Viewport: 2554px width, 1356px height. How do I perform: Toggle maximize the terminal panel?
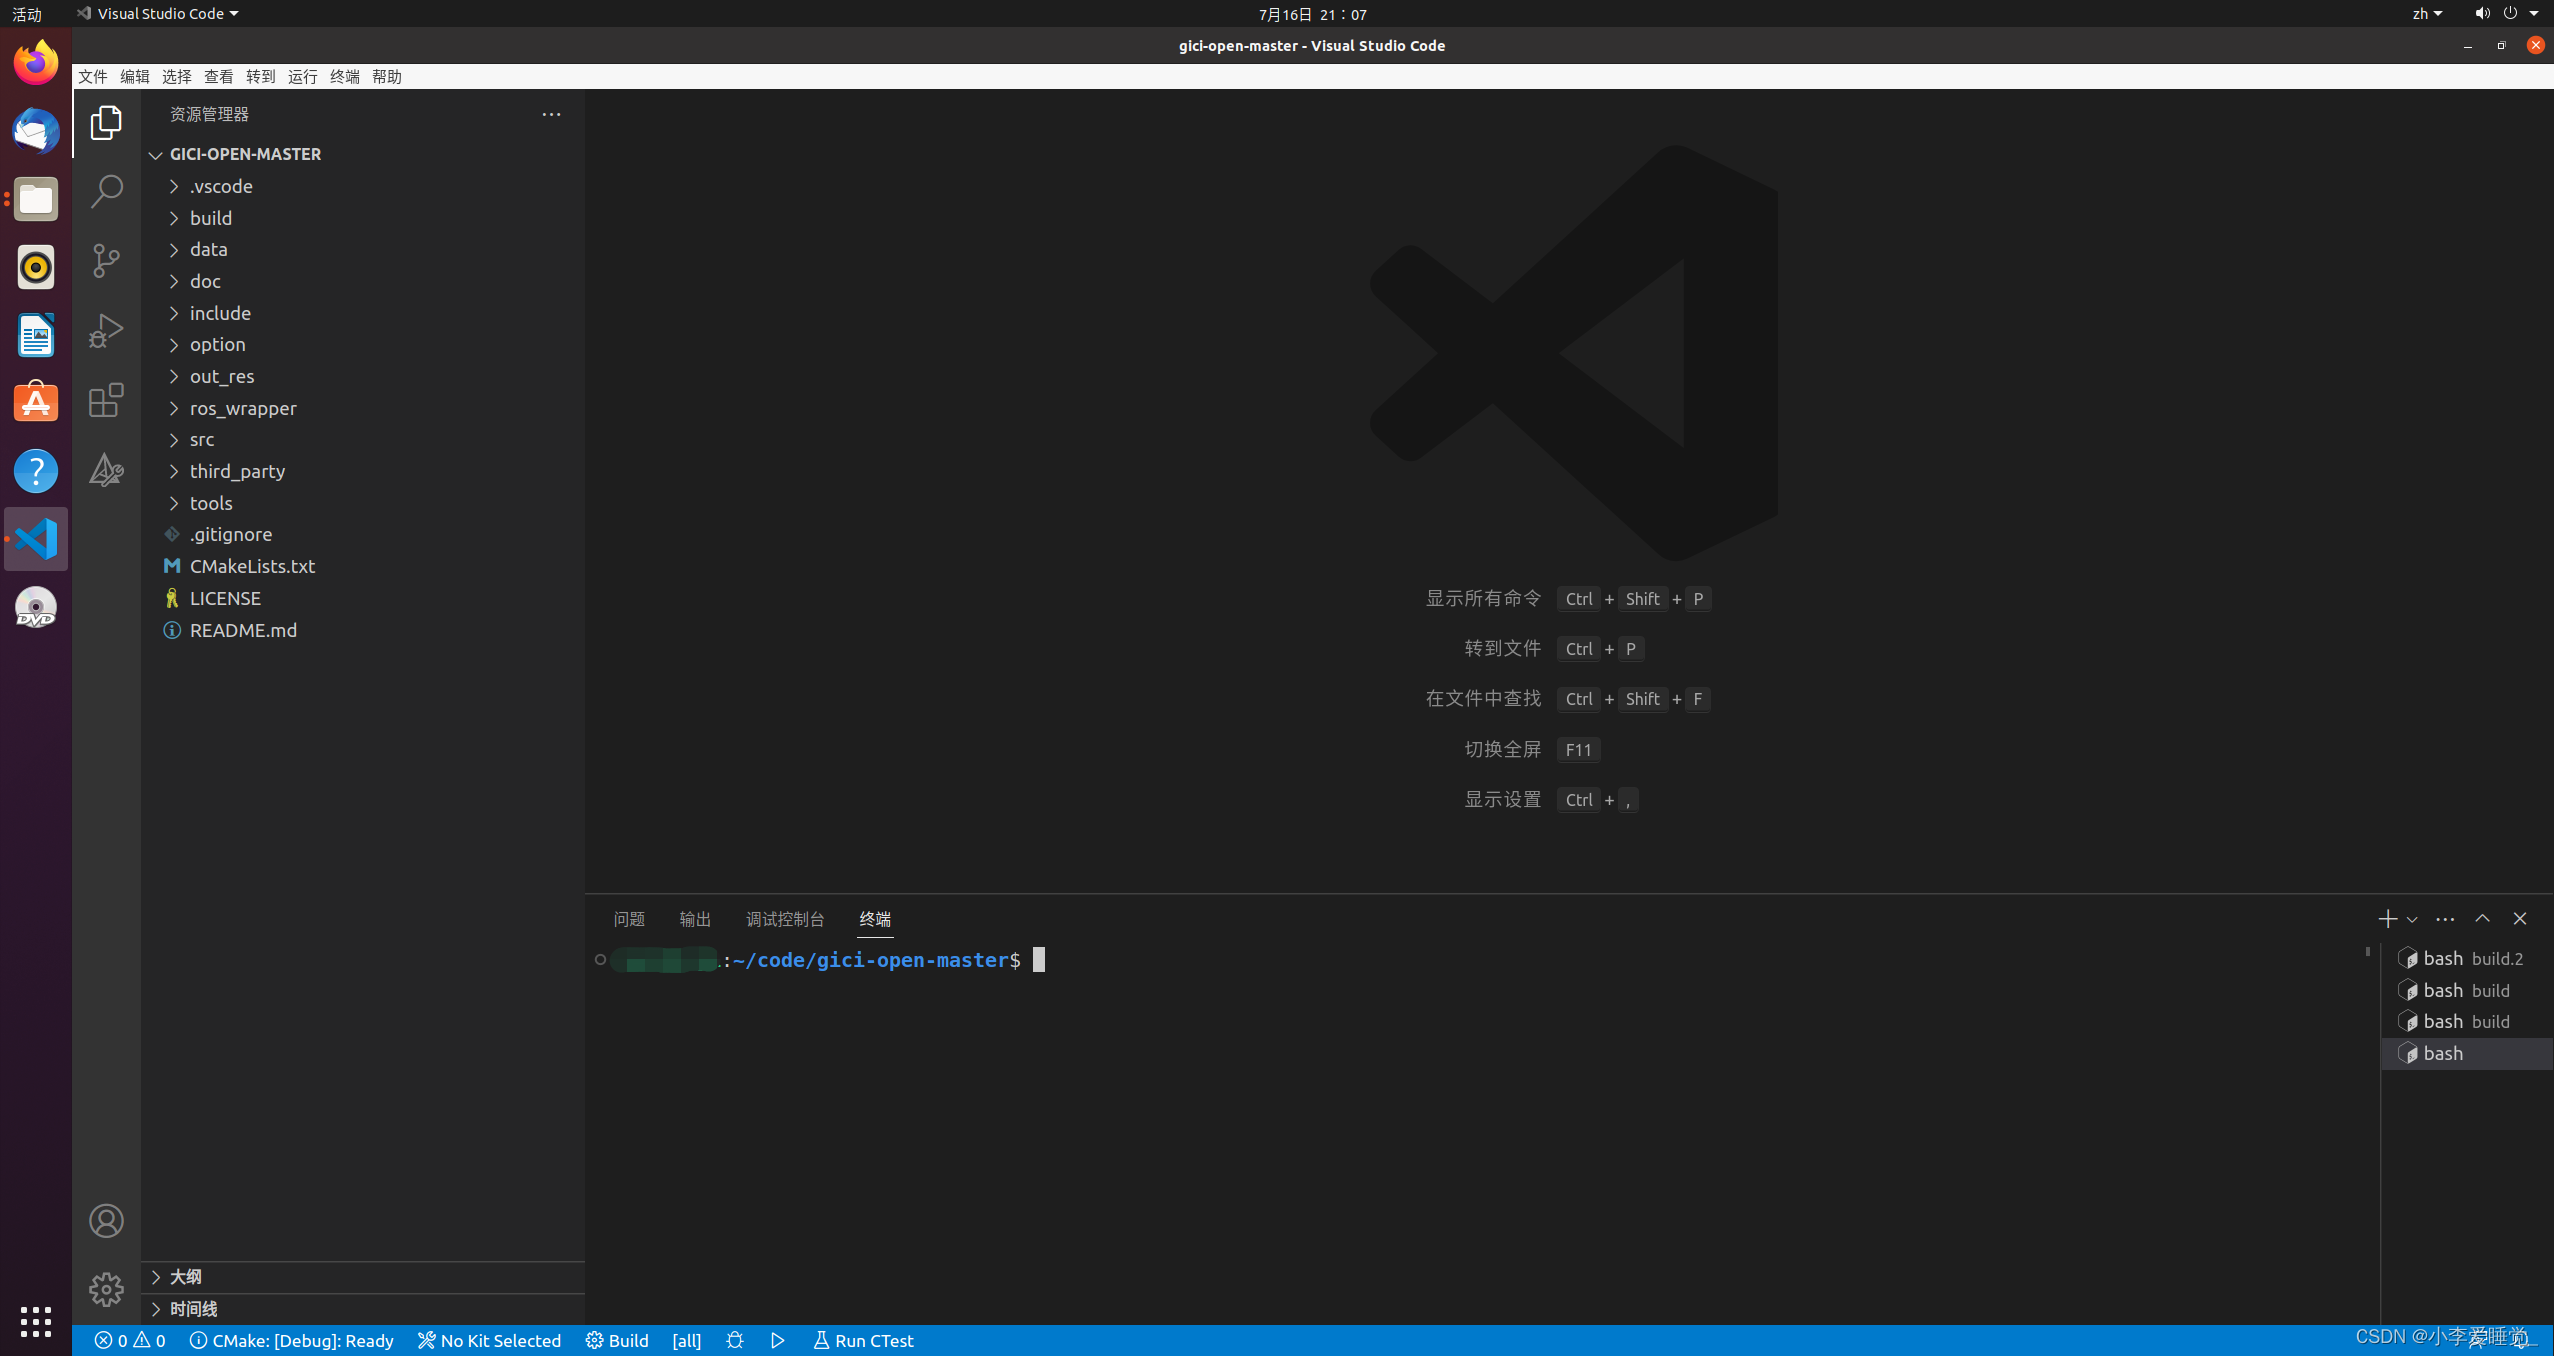2481,918
